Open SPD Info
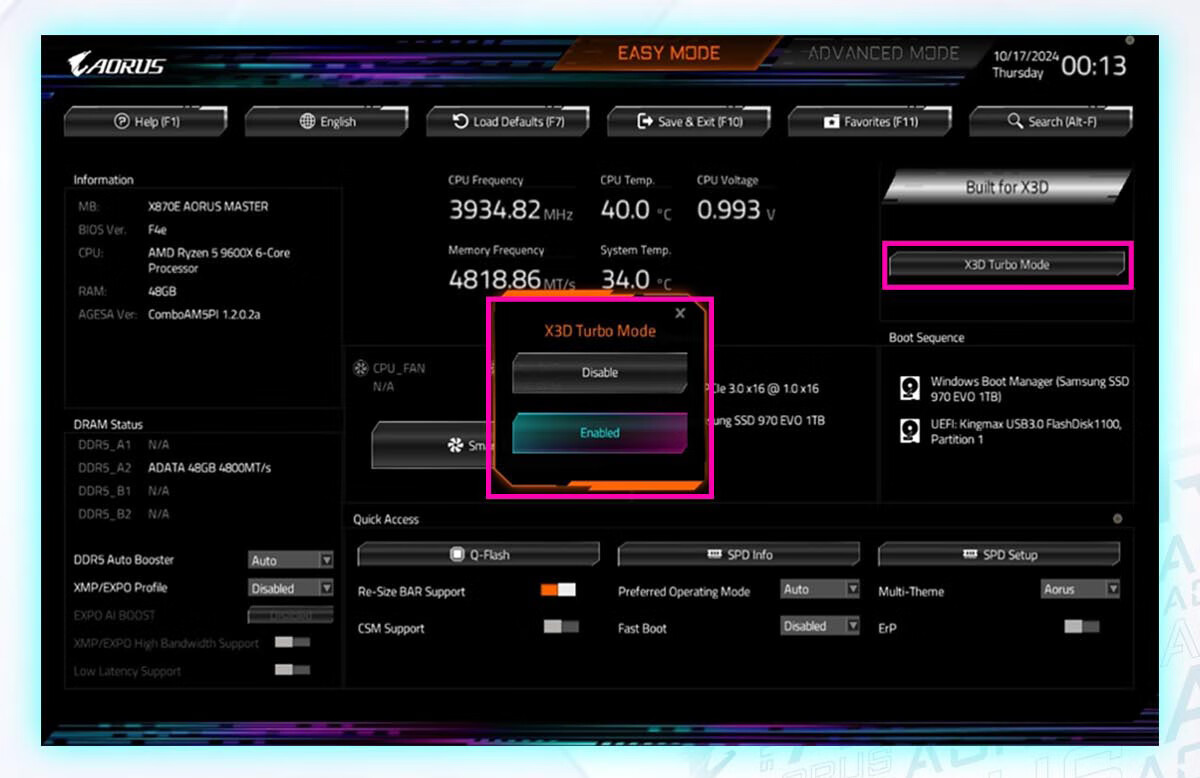This screenshot has height=778, width=1200. (x=739, y=555)
